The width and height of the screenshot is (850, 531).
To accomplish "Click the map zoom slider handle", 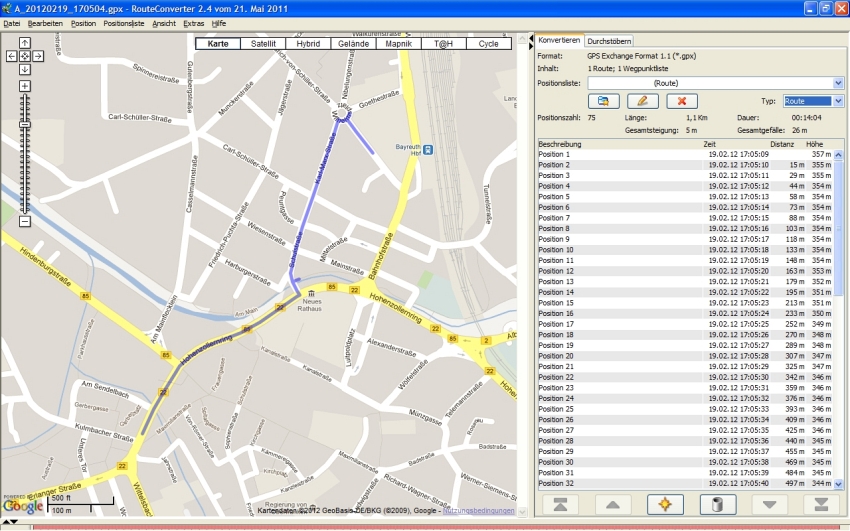I will [x=25, y=124].
